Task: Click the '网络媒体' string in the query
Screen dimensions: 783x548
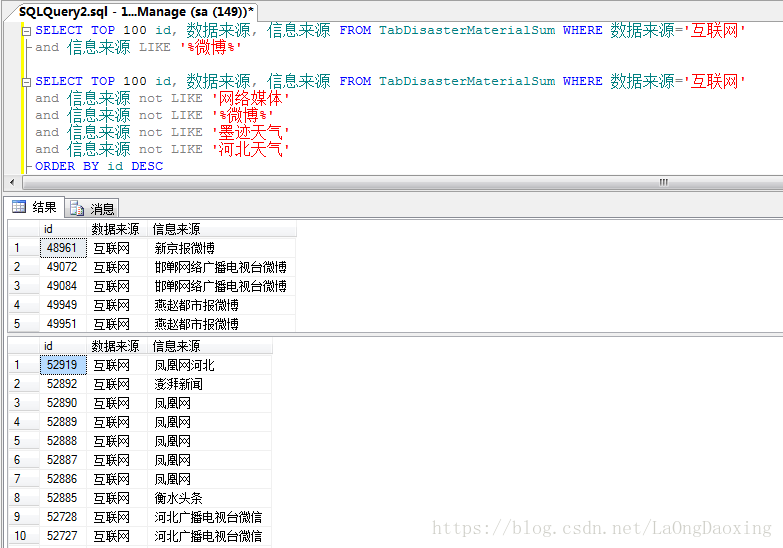Action: (251, 98)
